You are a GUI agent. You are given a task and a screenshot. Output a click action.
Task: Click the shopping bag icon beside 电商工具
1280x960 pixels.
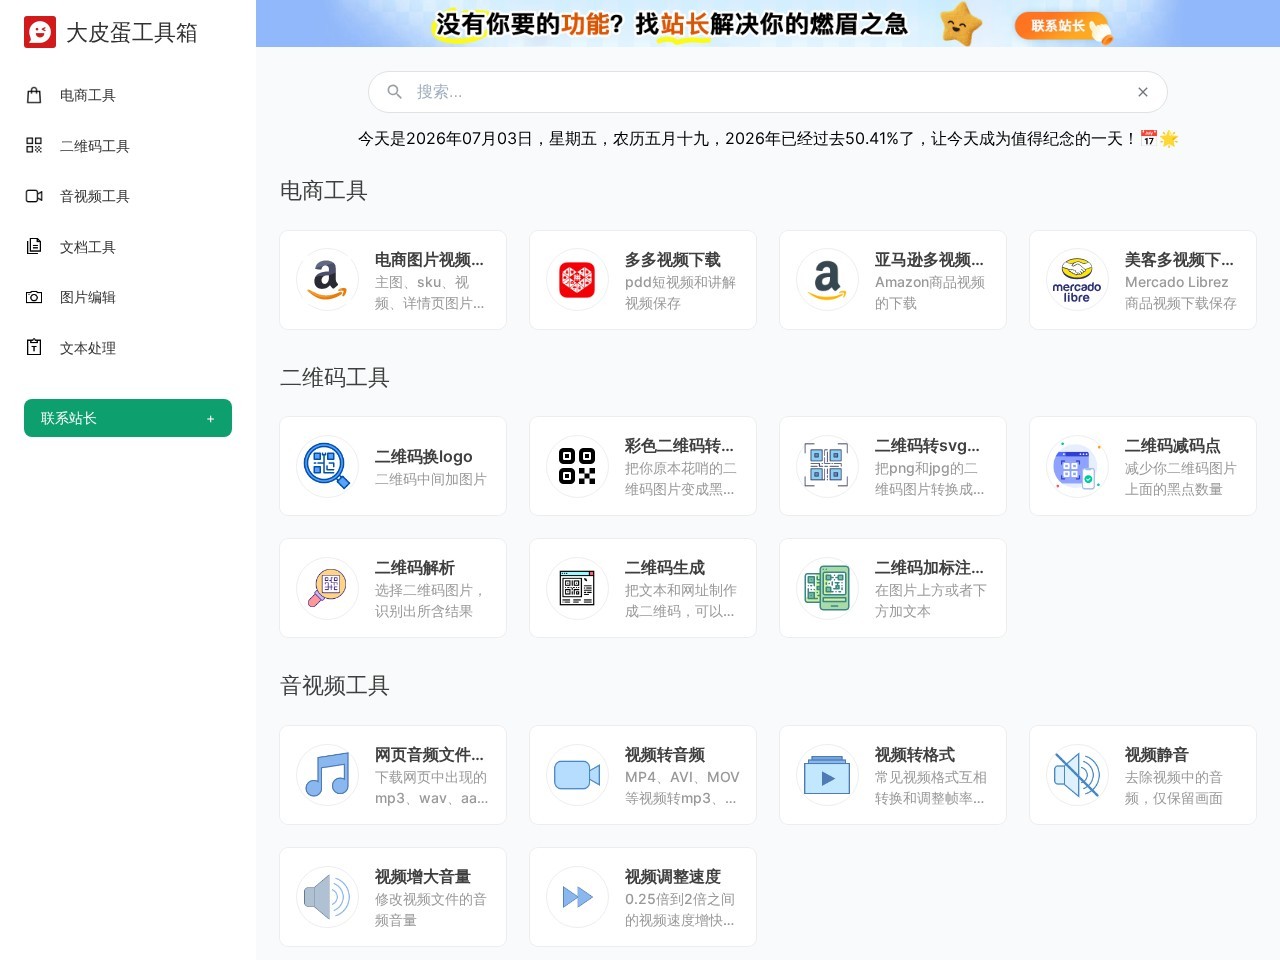34,95
